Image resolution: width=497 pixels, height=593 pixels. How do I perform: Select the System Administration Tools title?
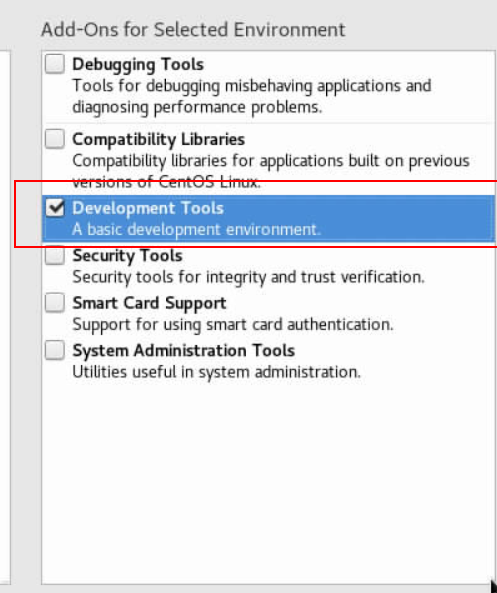click(183, 351)
